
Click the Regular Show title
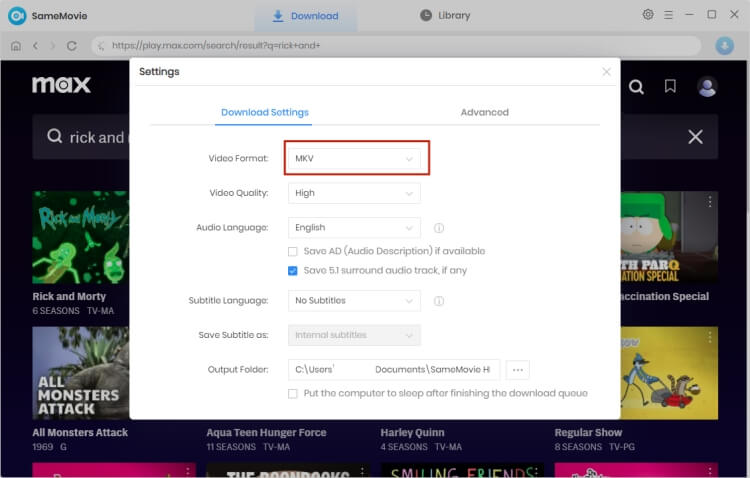tap(588, 433)
